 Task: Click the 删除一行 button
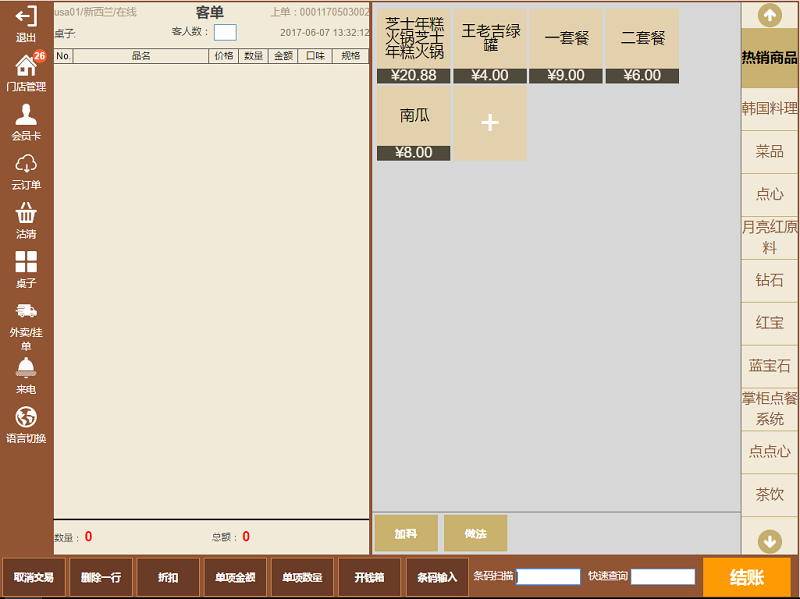coord(101,578)
